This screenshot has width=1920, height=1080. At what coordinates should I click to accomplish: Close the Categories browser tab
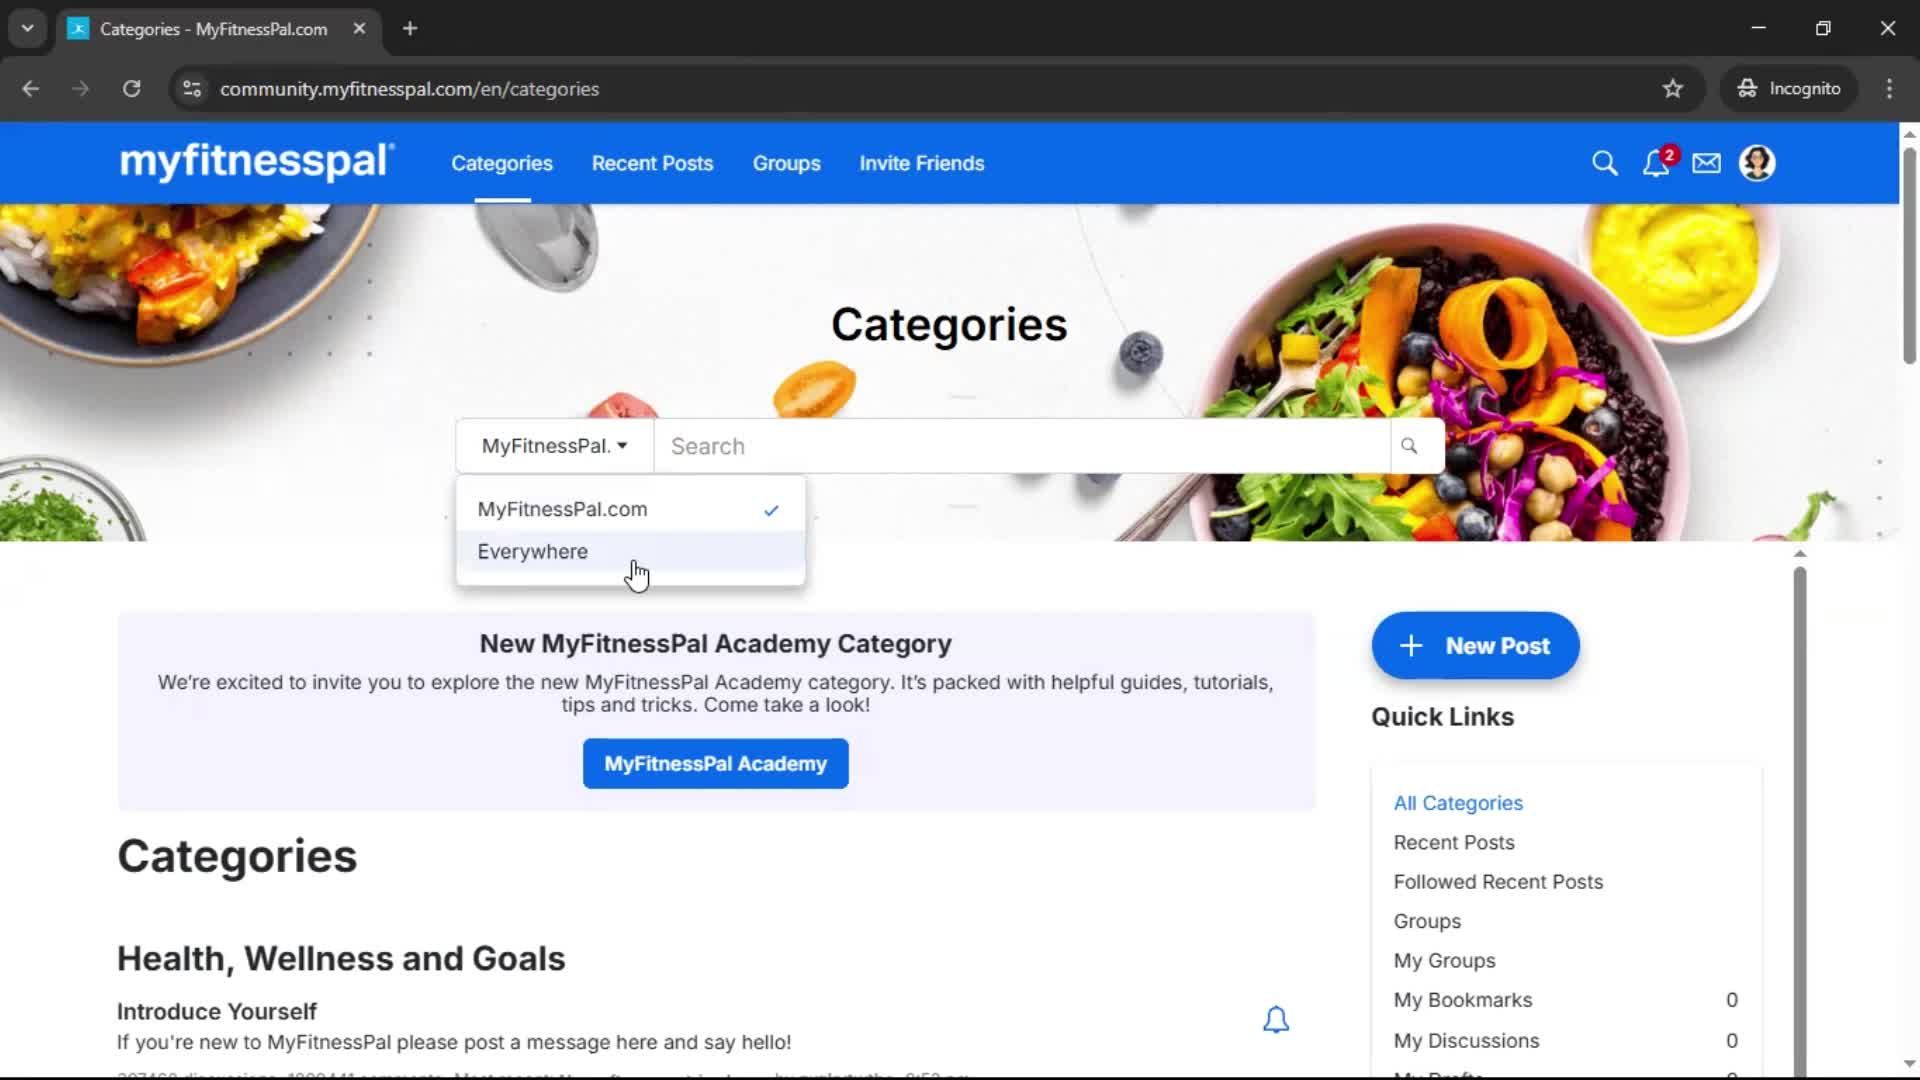pyautogui.click(x=359, y=28)
